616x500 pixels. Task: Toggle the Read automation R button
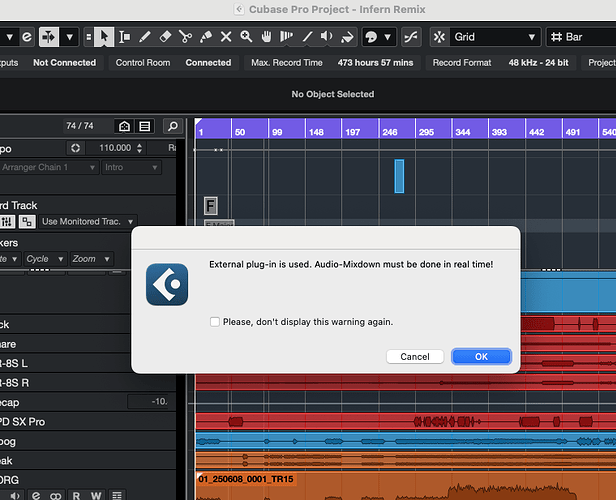coord(78,494)
